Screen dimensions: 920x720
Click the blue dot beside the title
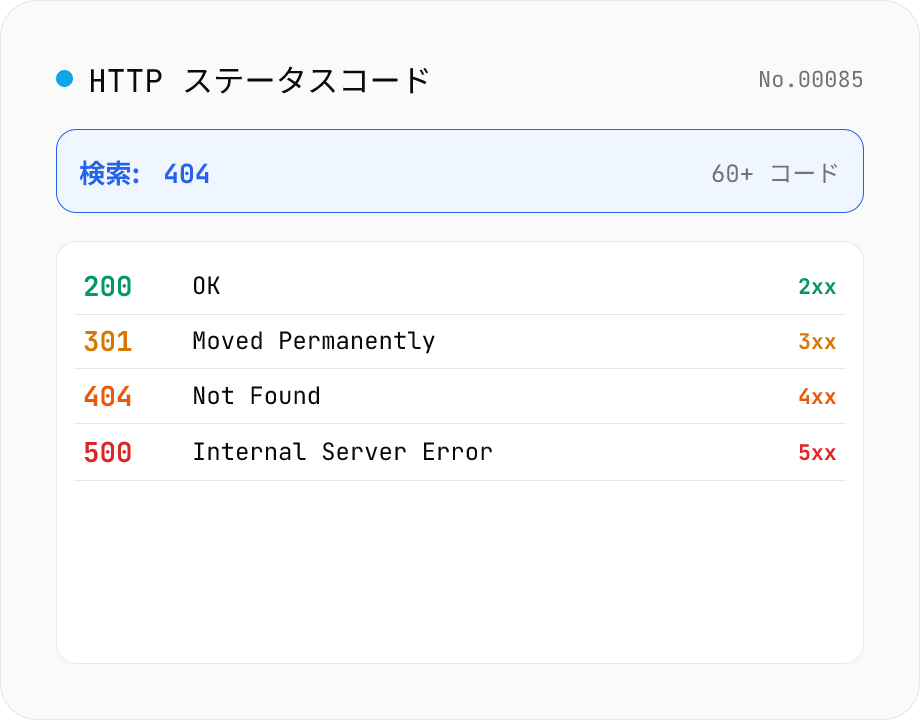(x=65, y=78)
